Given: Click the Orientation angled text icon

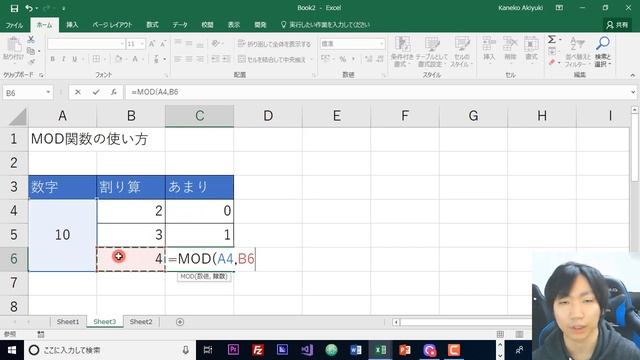Looking at the screenshot, I should pos(216,44).
